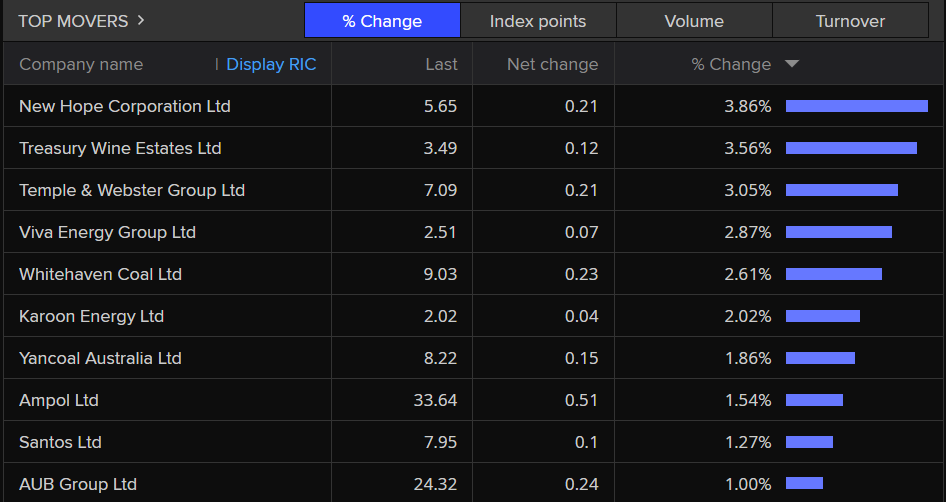The height and width of the screenshot is (502, 946).
Task: Open Treasury Wine Estates Ltd
Action: [x=120, y=148]
